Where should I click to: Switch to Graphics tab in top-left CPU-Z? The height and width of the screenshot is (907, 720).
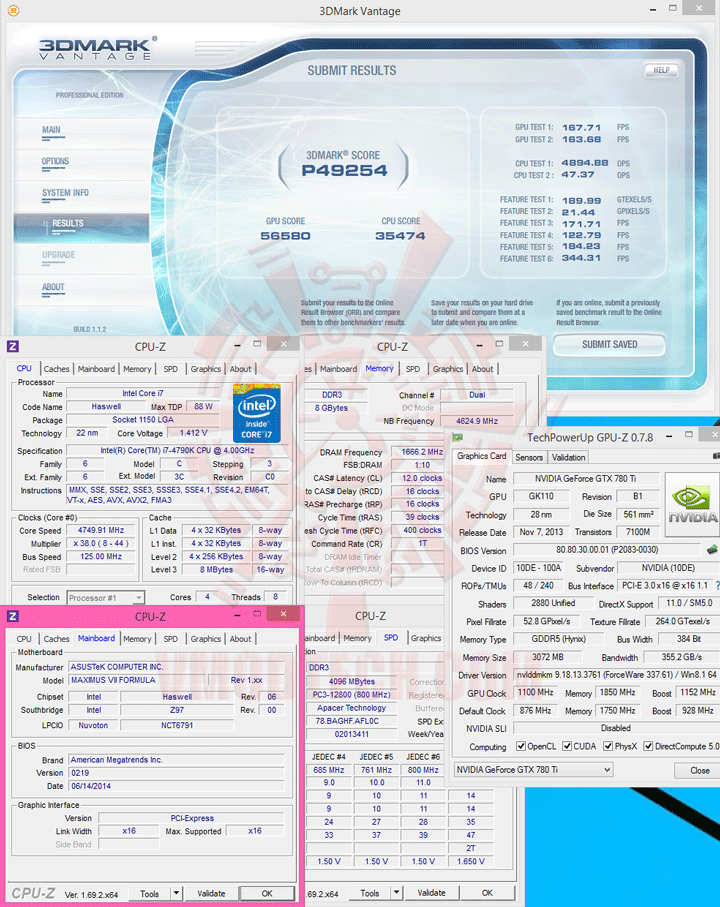[206, 369]
